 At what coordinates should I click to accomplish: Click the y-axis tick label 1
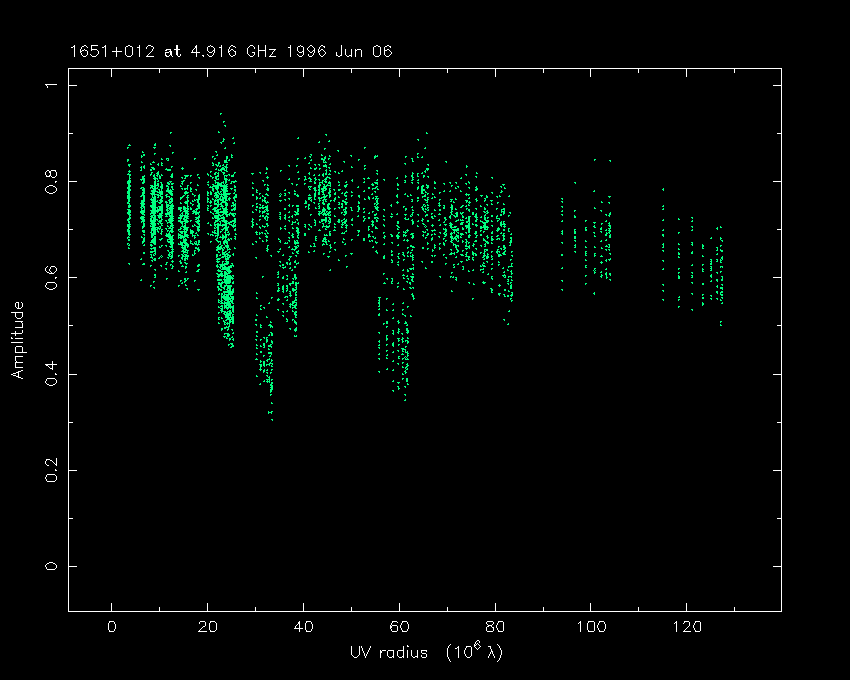pos(46,86)
